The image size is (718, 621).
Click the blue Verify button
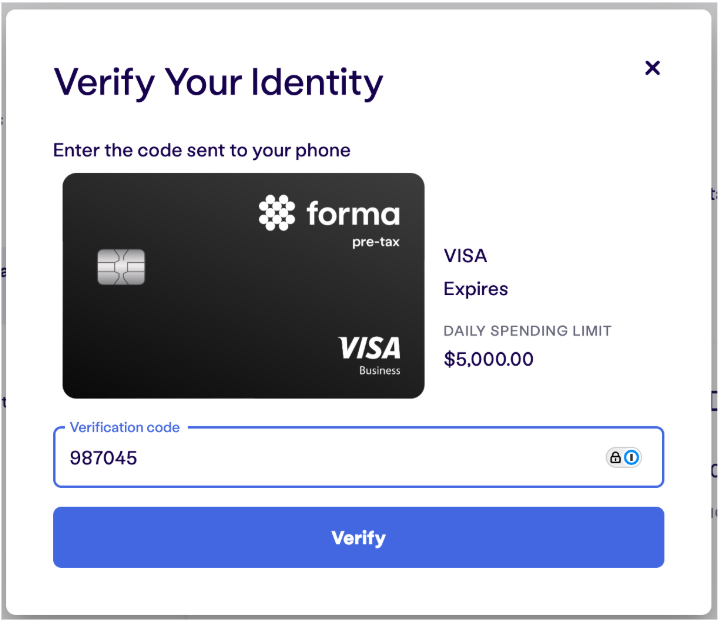coord(359,537)
